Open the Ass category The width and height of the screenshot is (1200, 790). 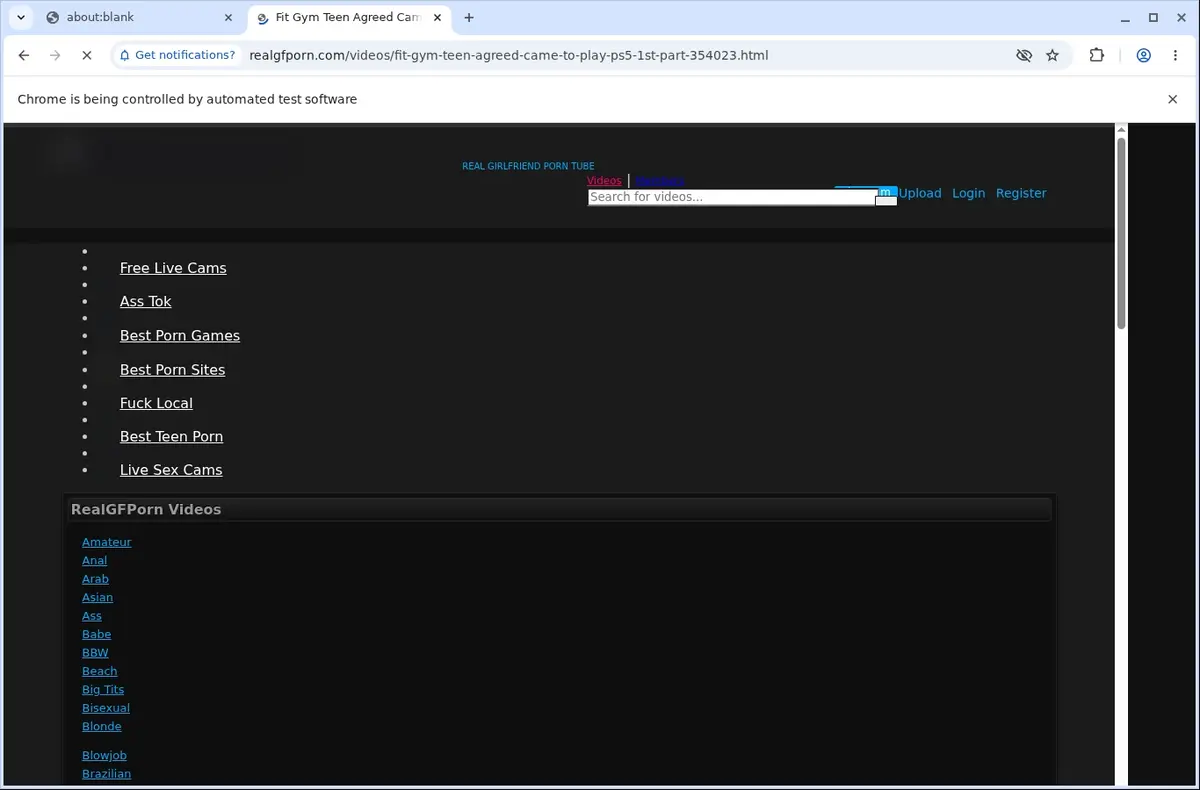click(x=92, y=616)
